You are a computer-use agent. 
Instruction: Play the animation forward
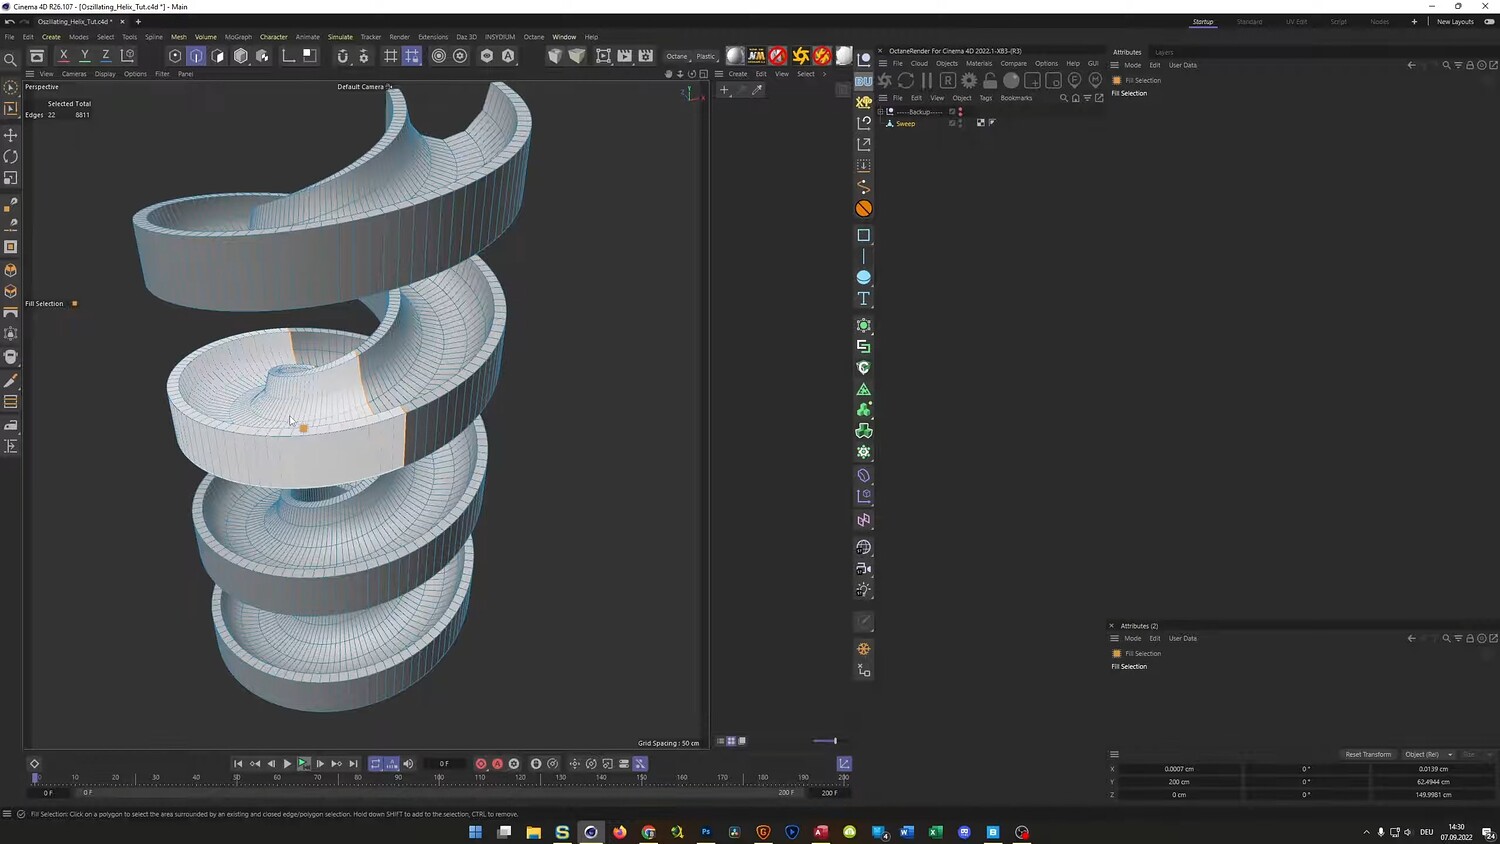point(287,764)
